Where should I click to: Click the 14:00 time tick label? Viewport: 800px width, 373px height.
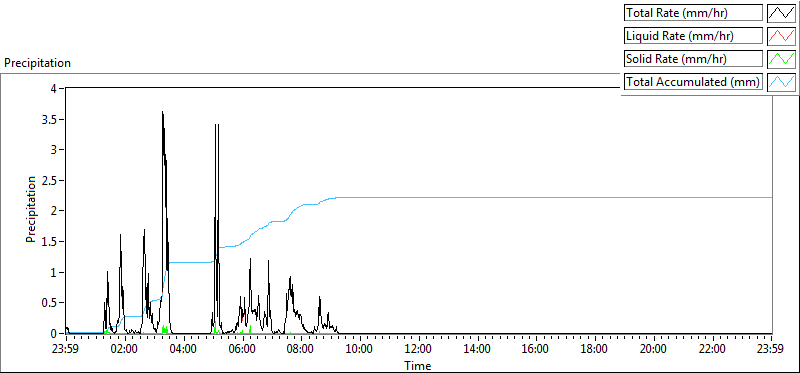(x=477, y=349)
